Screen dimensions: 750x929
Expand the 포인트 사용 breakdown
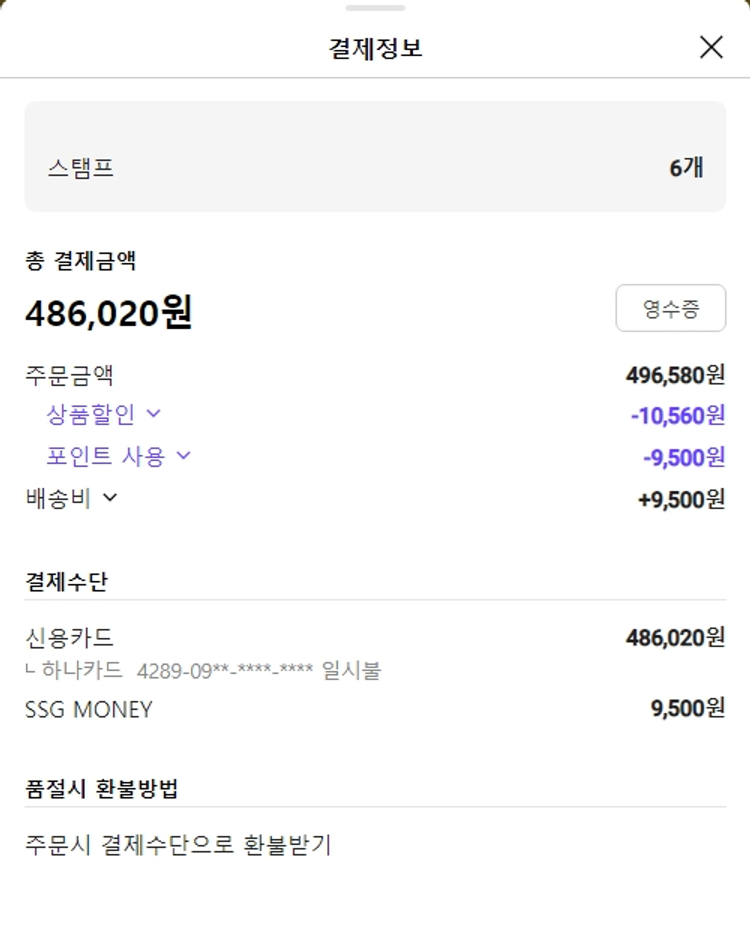click(x=118, y=456)
